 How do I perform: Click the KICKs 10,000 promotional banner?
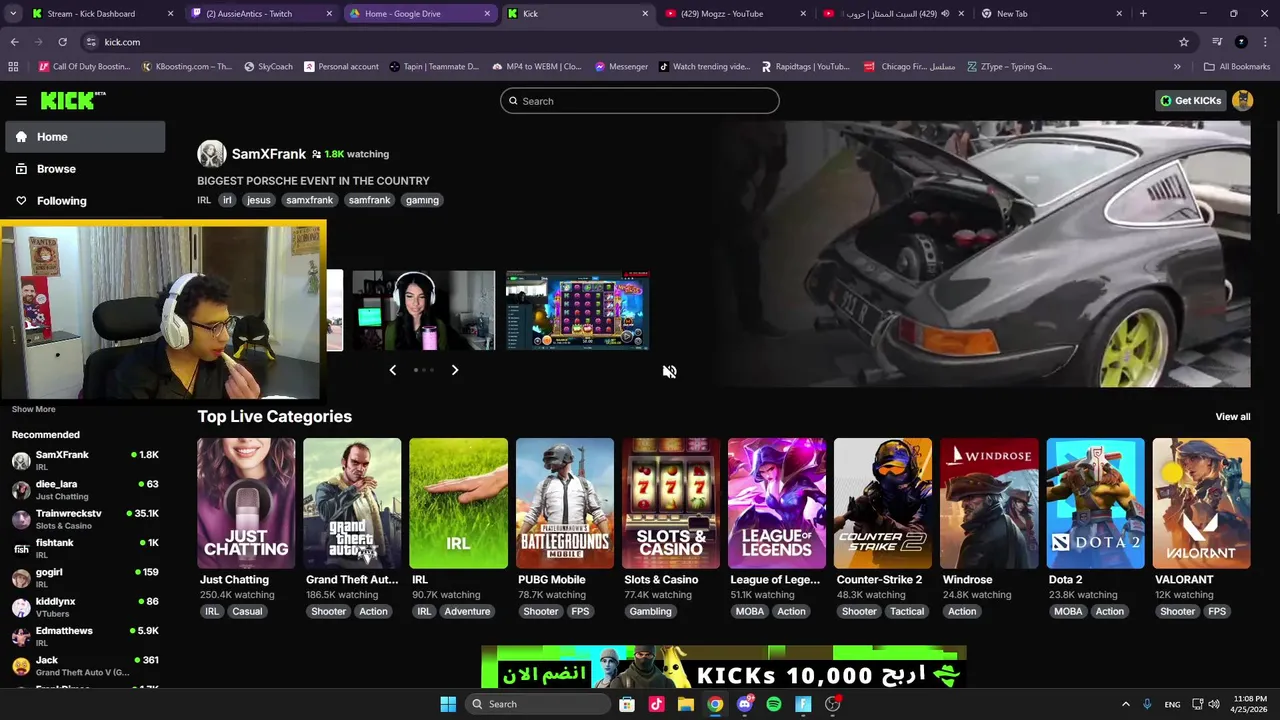click(x=723, y=668)
